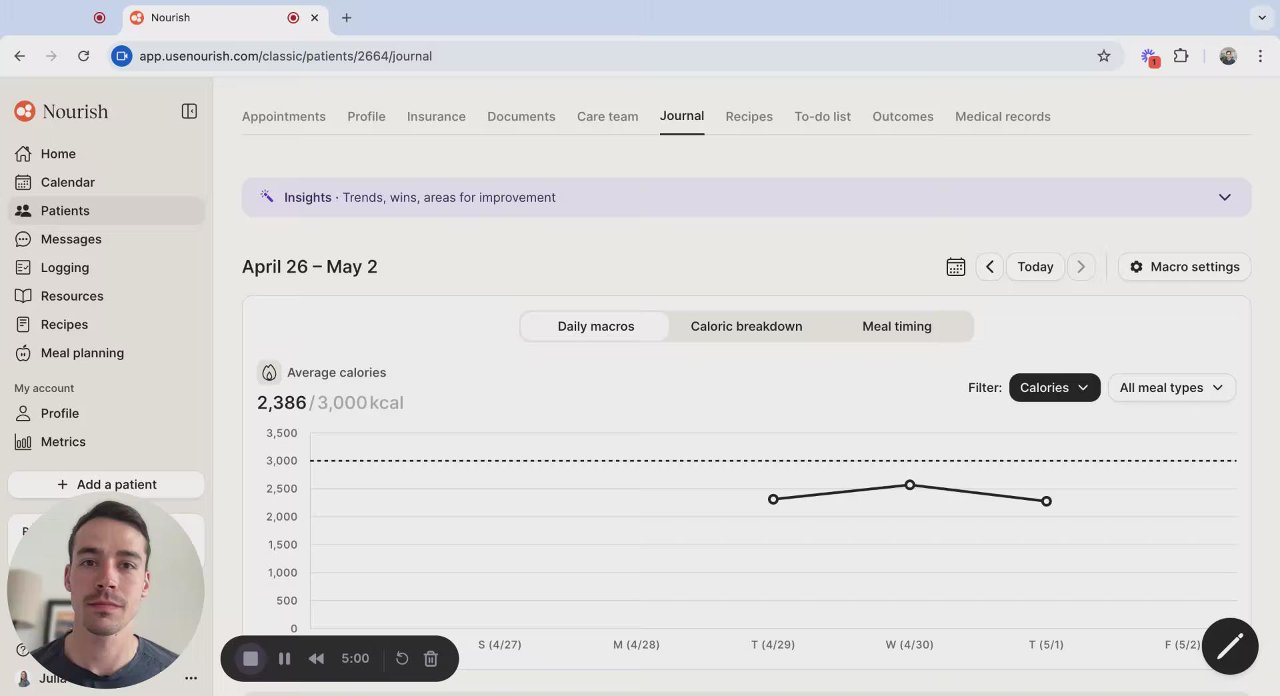
Task: Open the calendar date picker icon
Action: pos(956,267)
